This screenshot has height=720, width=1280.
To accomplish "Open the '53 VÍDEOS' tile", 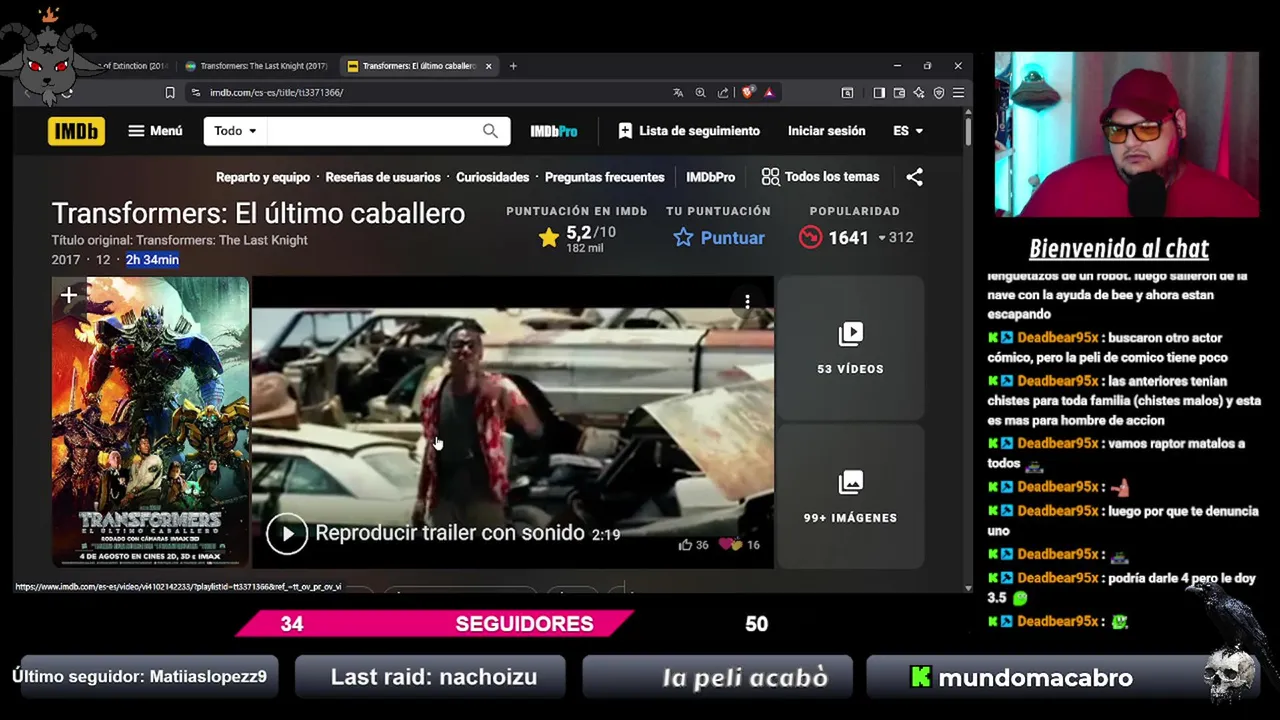I will pos(850,347).
